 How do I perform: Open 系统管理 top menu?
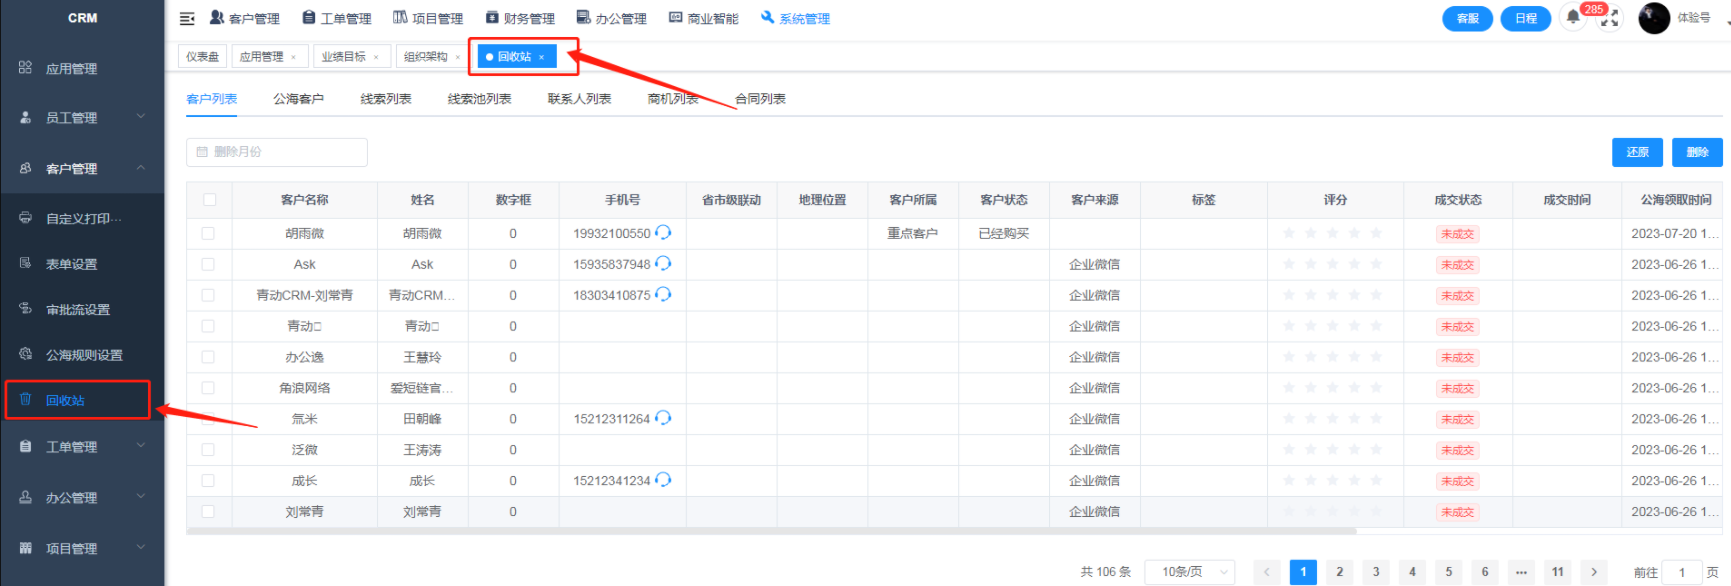pyautogui.click(x=795, y=18)
